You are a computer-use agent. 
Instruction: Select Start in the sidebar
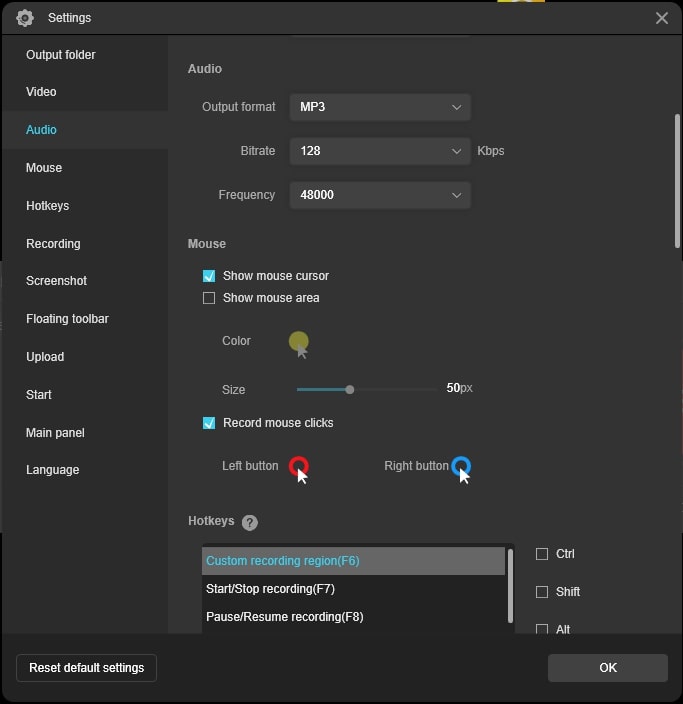click(x=39, y=395)
